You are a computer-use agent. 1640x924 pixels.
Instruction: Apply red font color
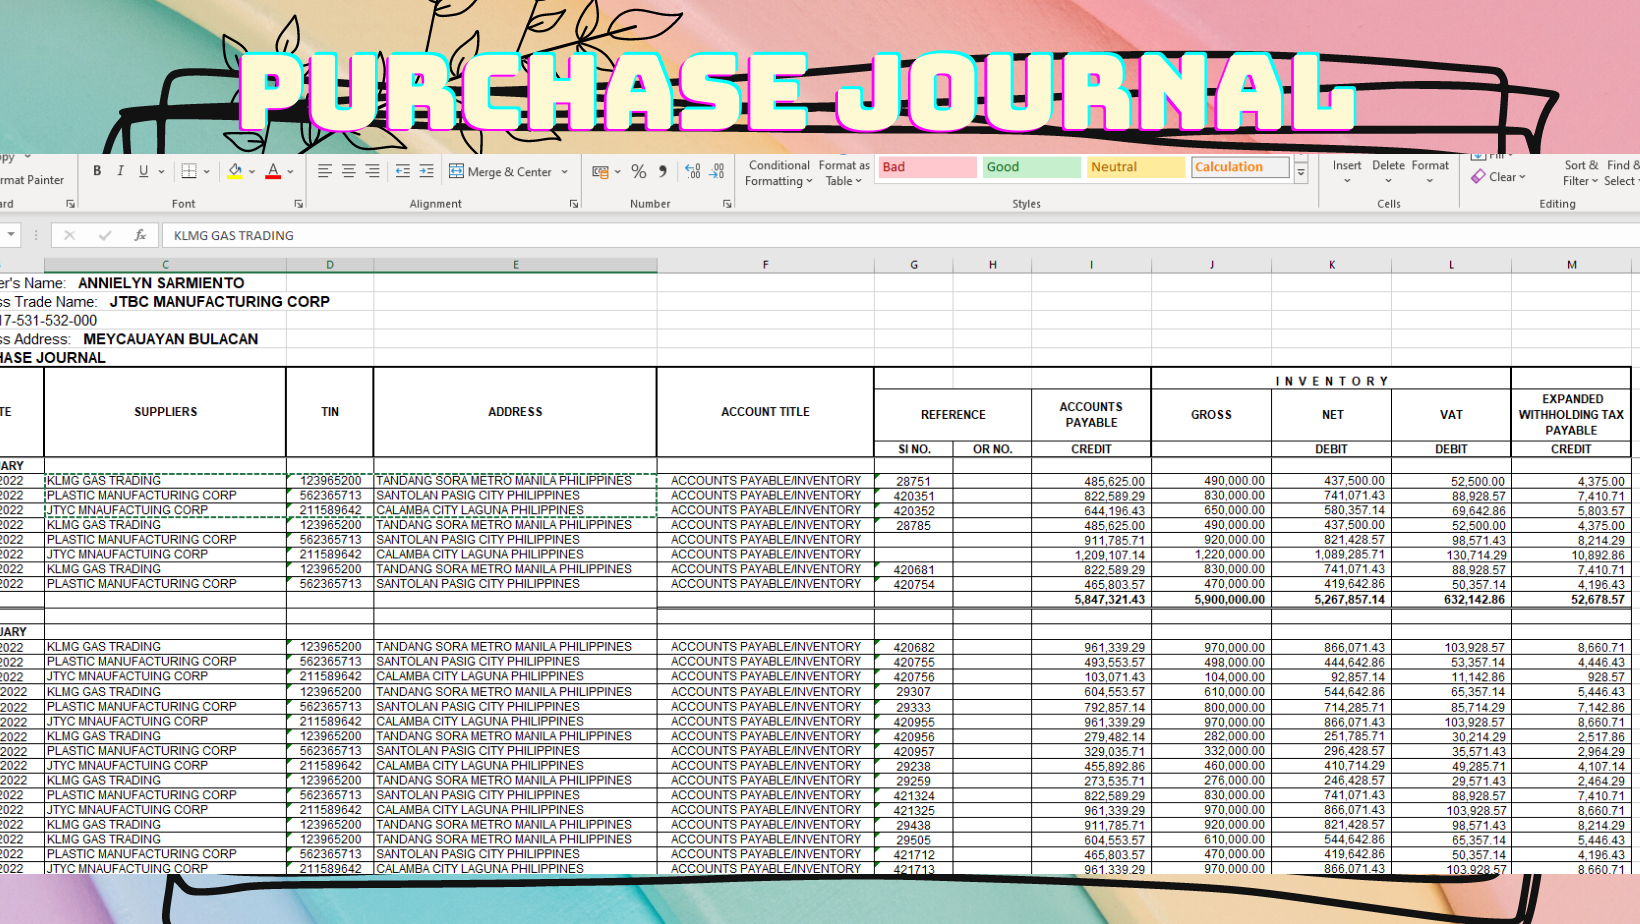click(x=273, y=171)
